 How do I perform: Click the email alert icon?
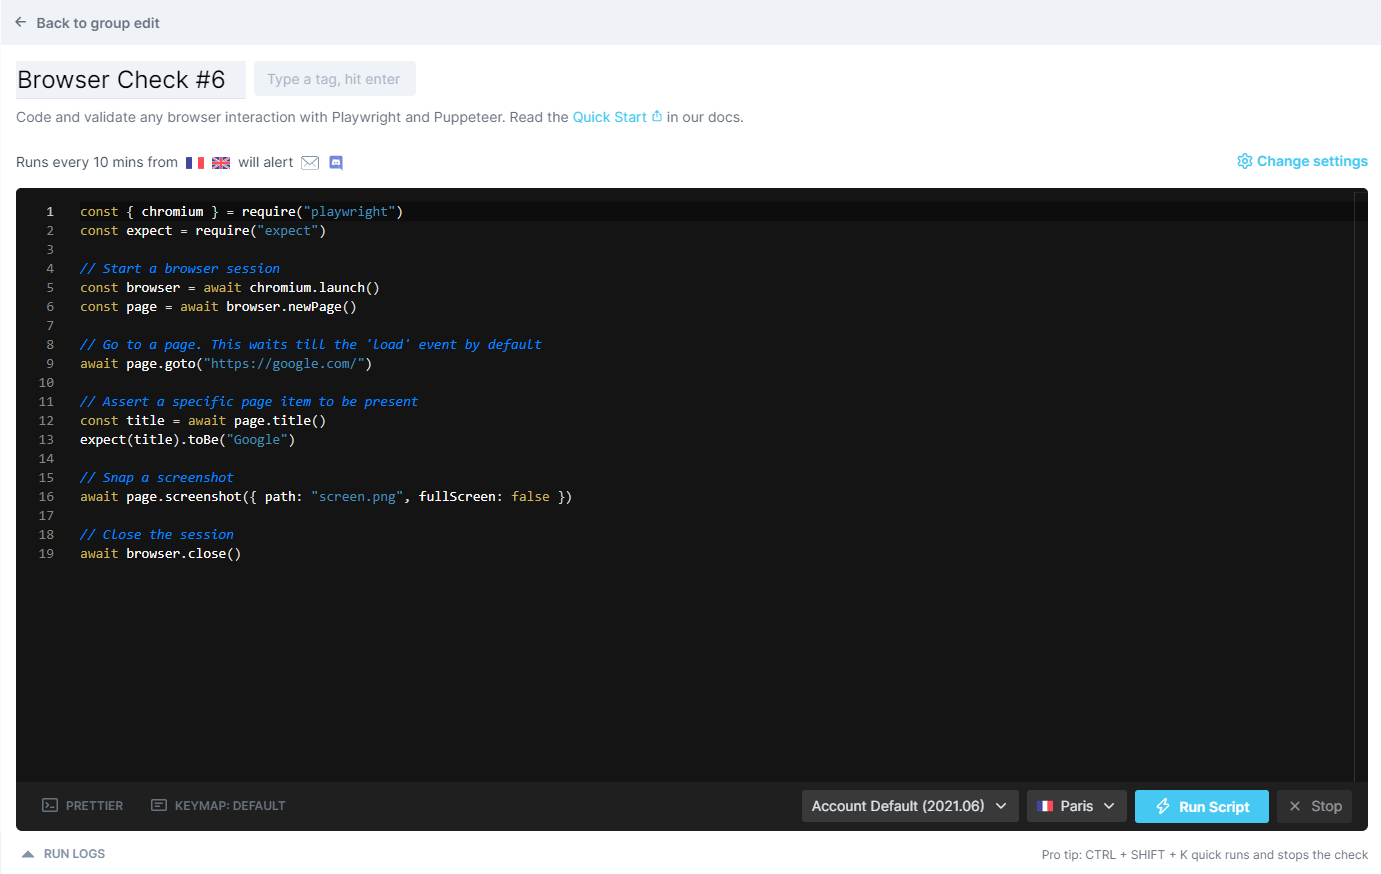click(310, 162)
